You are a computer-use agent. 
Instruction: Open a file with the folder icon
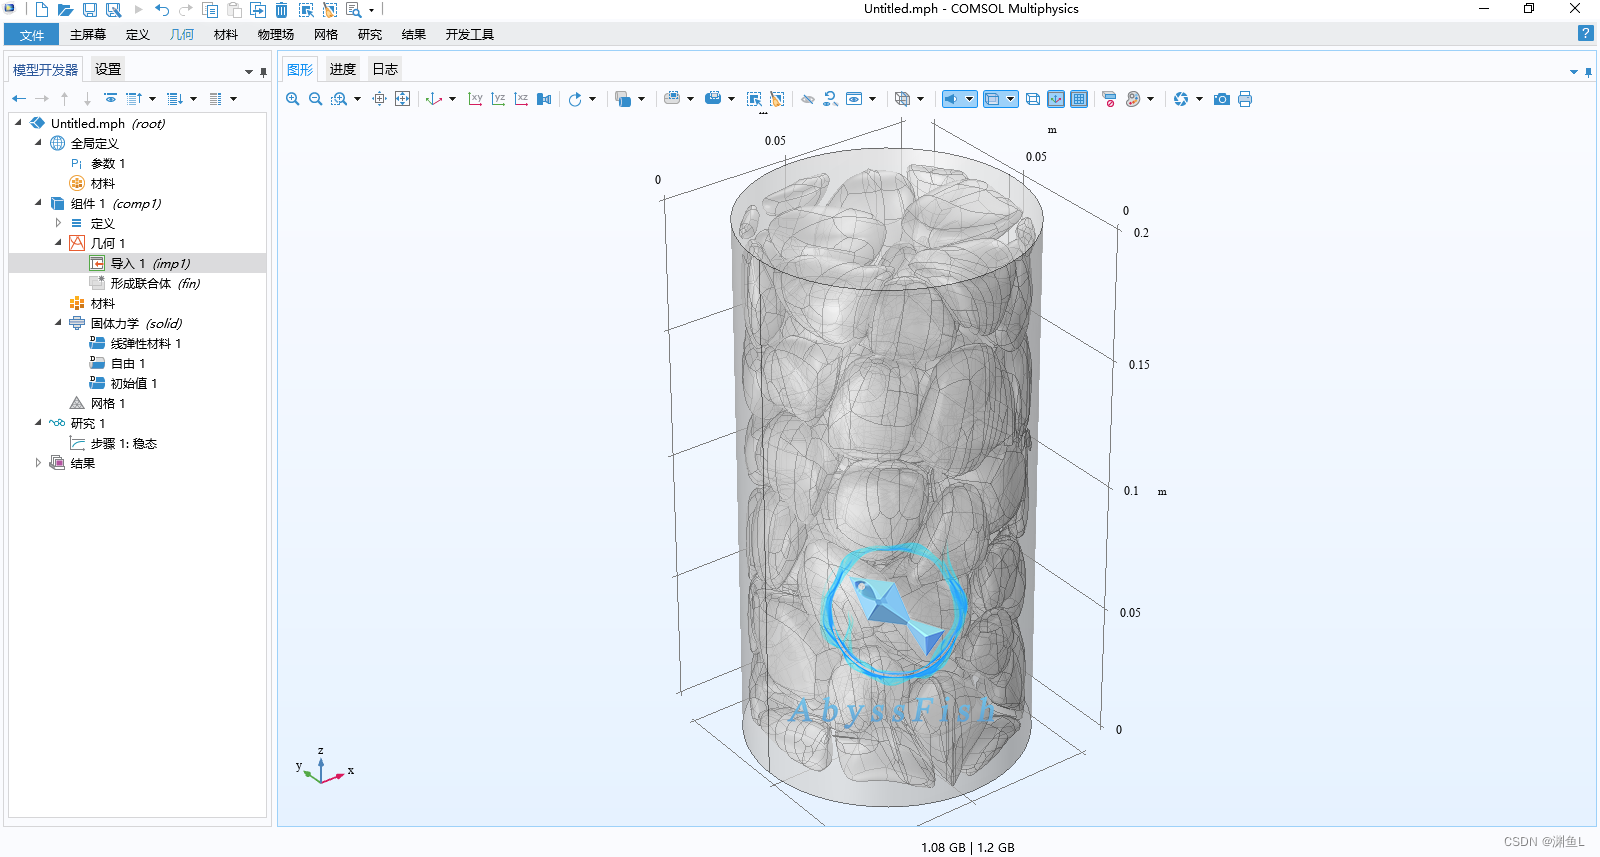coord(65,10)
